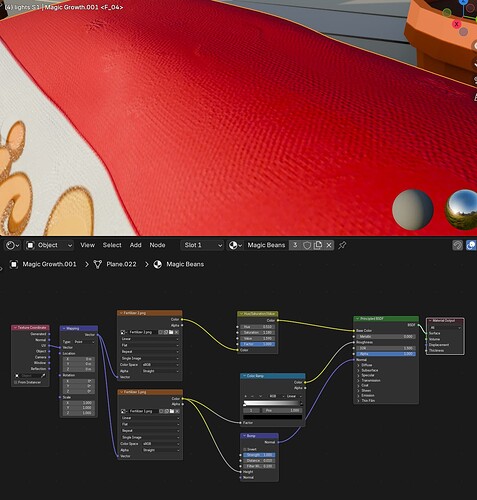Open Mapping node Type Point dropdown

point(83,342)
